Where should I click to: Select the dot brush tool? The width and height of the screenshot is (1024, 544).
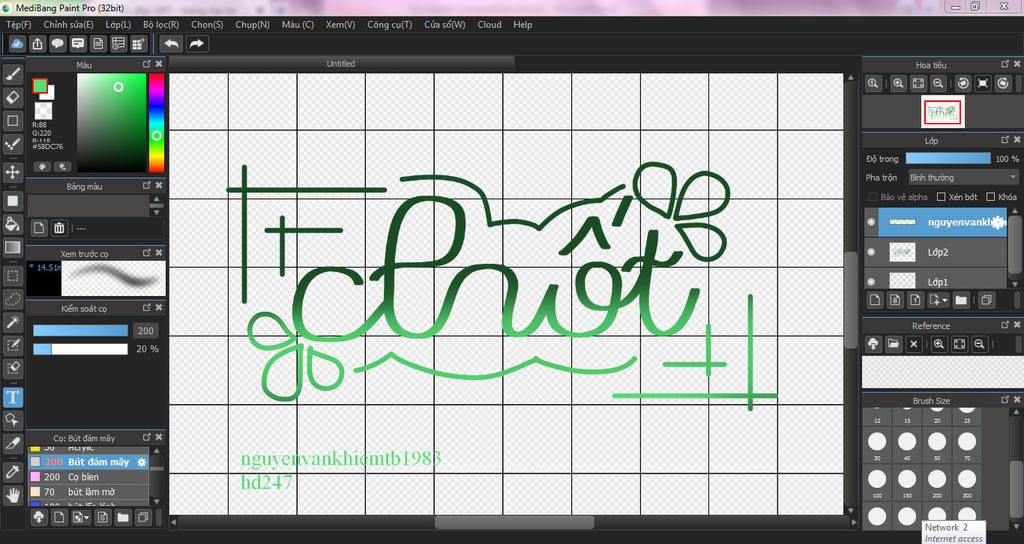tap(12, 144)
